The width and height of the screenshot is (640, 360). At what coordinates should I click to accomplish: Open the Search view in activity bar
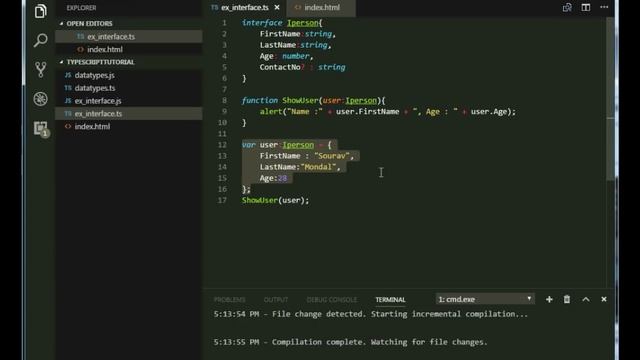click(x=40, y=40)
